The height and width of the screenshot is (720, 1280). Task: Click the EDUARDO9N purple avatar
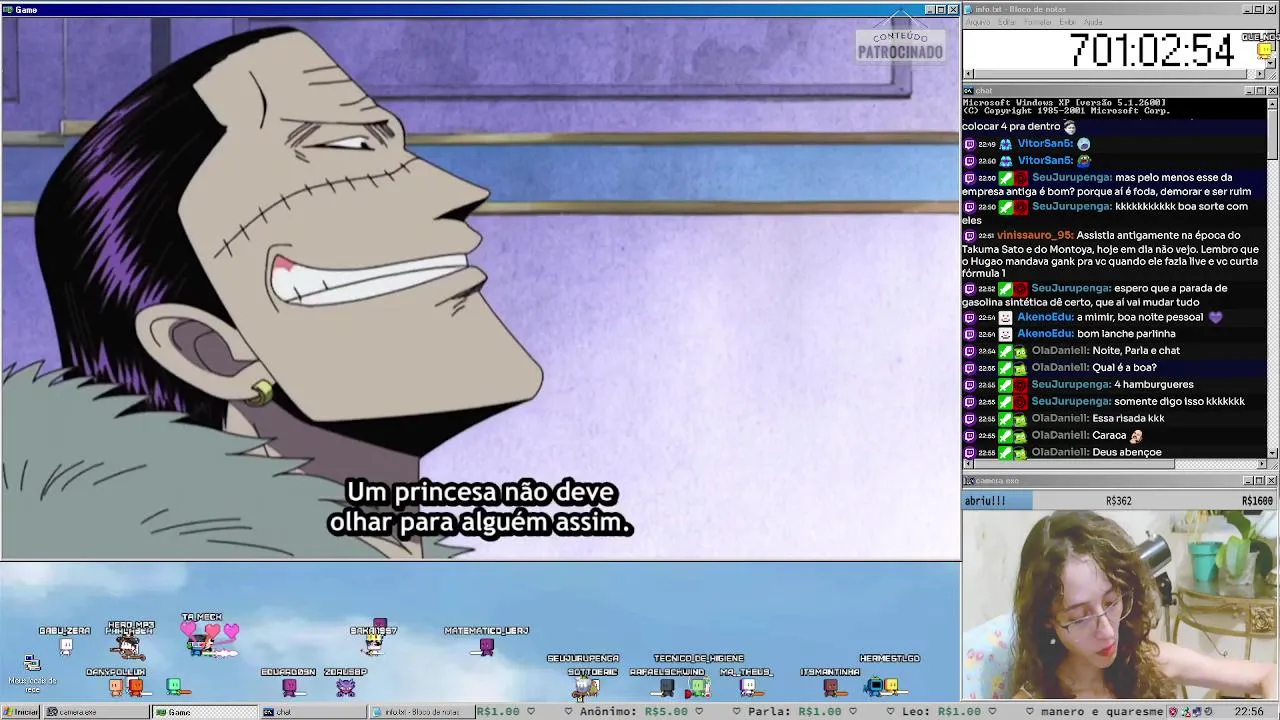290,687
